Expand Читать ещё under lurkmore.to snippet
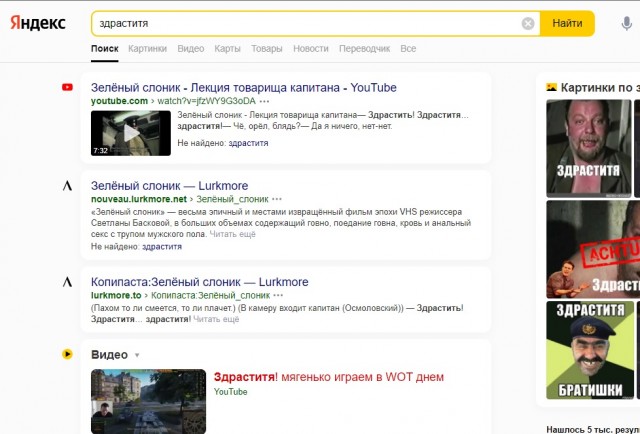This screenshot has height=434, width=640. click(216, 319)
